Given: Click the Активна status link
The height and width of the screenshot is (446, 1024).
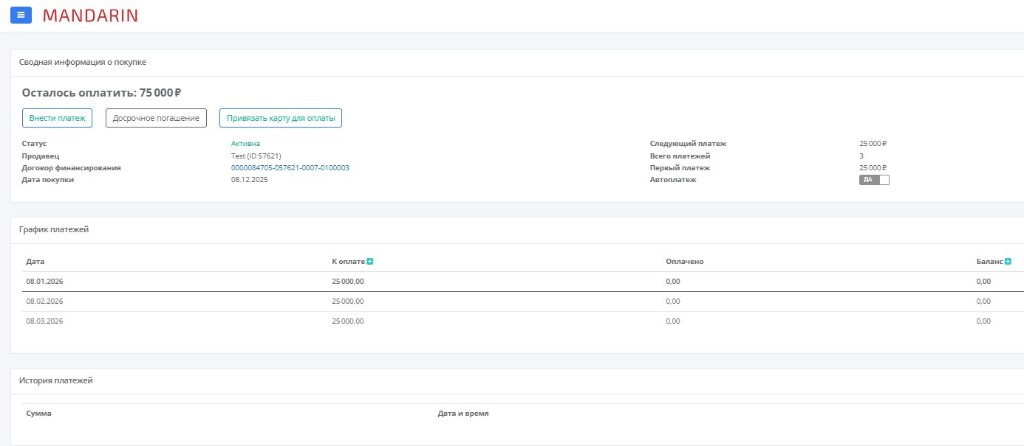Looking at the screenshot, I should coord(245,144).
